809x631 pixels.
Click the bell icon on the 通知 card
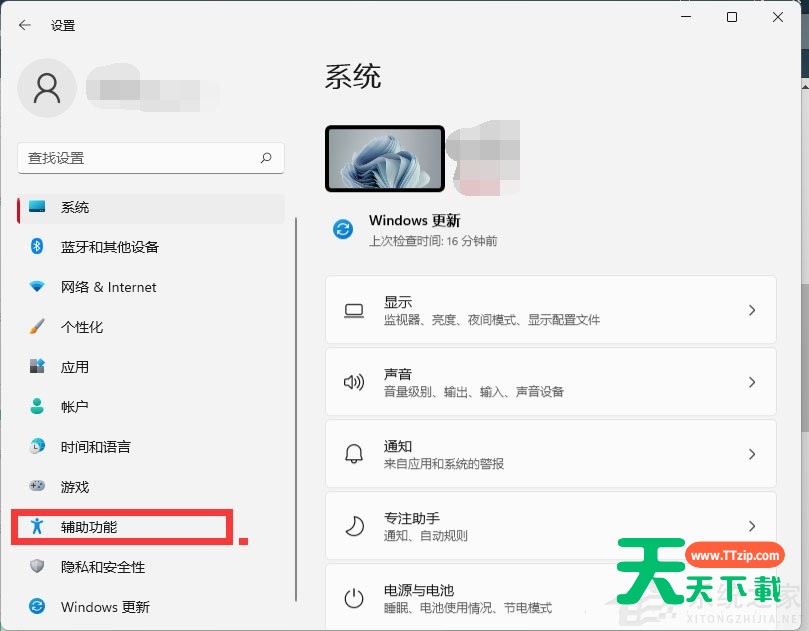click(x=354, y=454)
